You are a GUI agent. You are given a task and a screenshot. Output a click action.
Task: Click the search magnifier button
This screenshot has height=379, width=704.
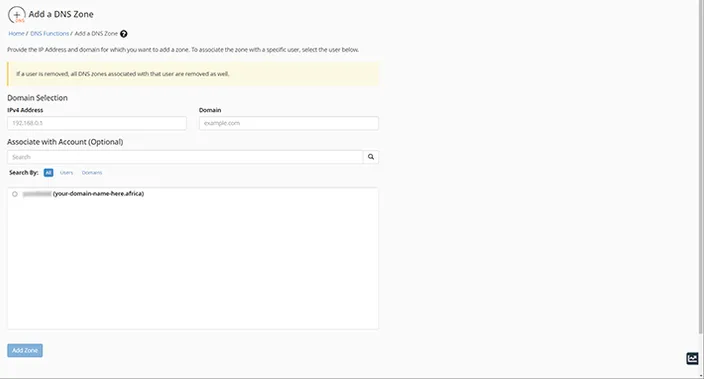(x=371, y=157)
